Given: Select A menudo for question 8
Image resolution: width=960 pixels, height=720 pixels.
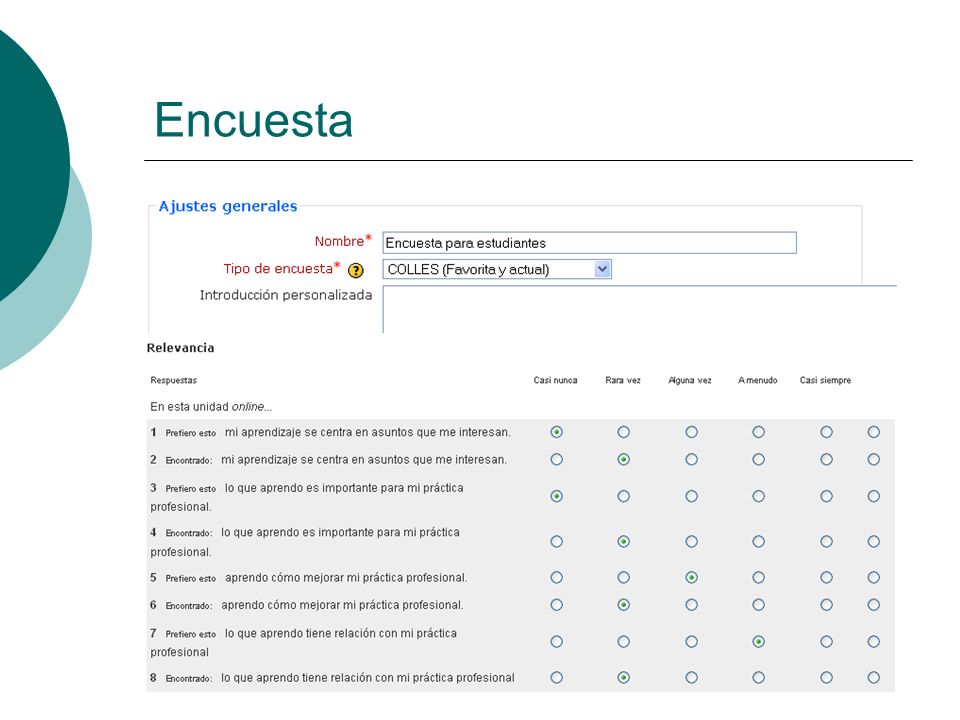Looking at the screenshot, I should coord(759,678).
